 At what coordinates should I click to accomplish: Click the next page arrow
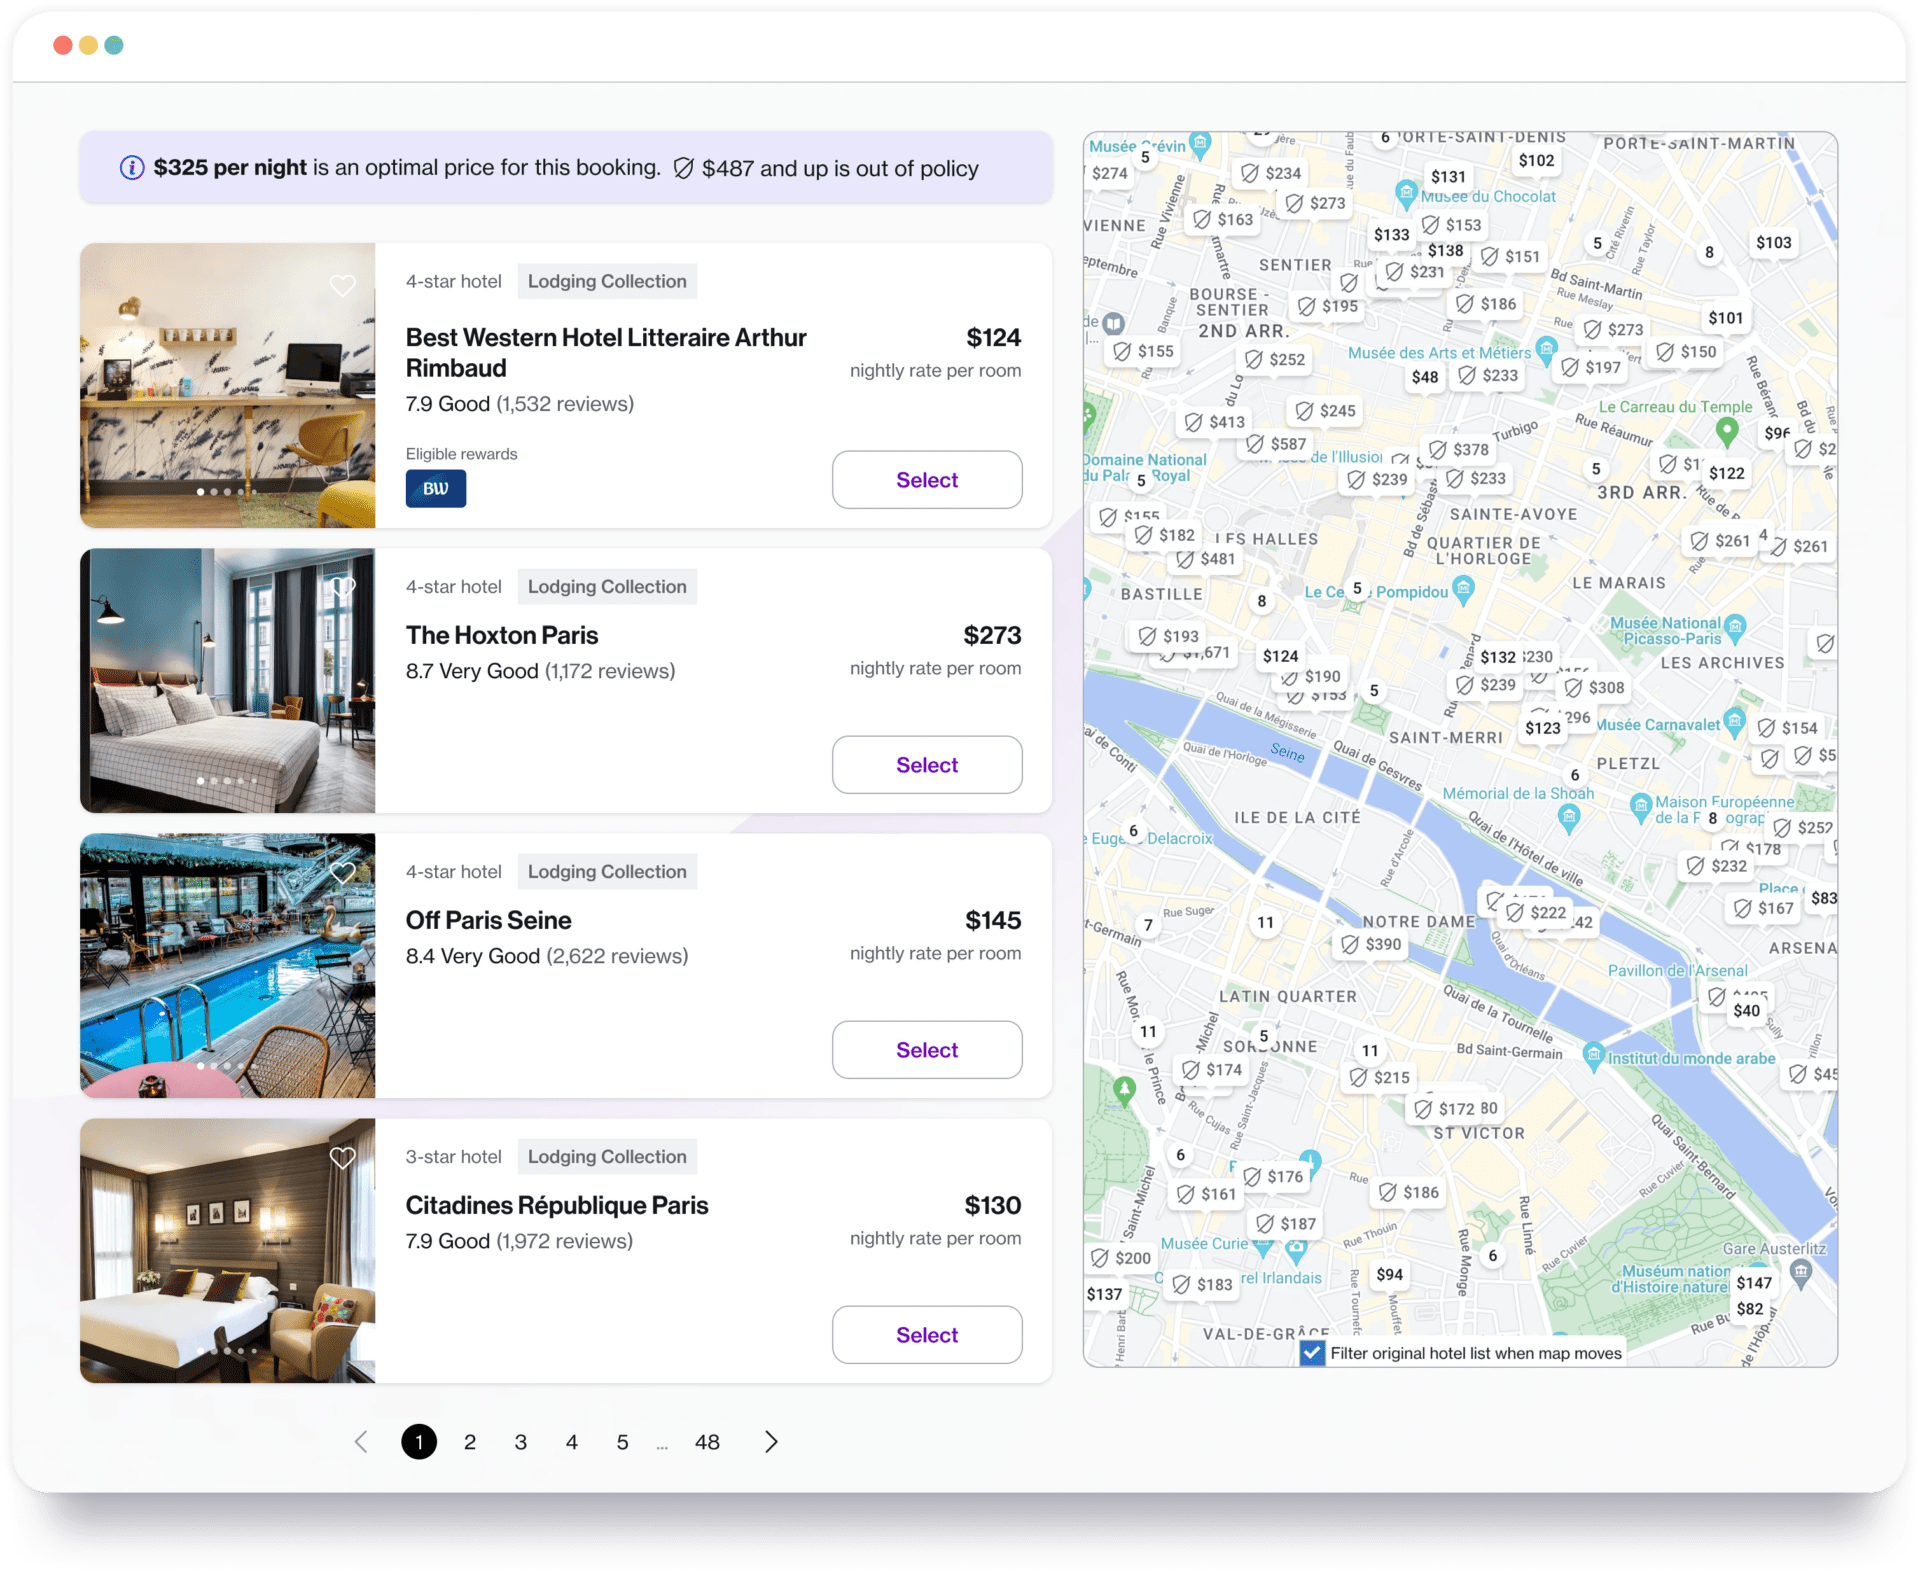pos(770,1441)
